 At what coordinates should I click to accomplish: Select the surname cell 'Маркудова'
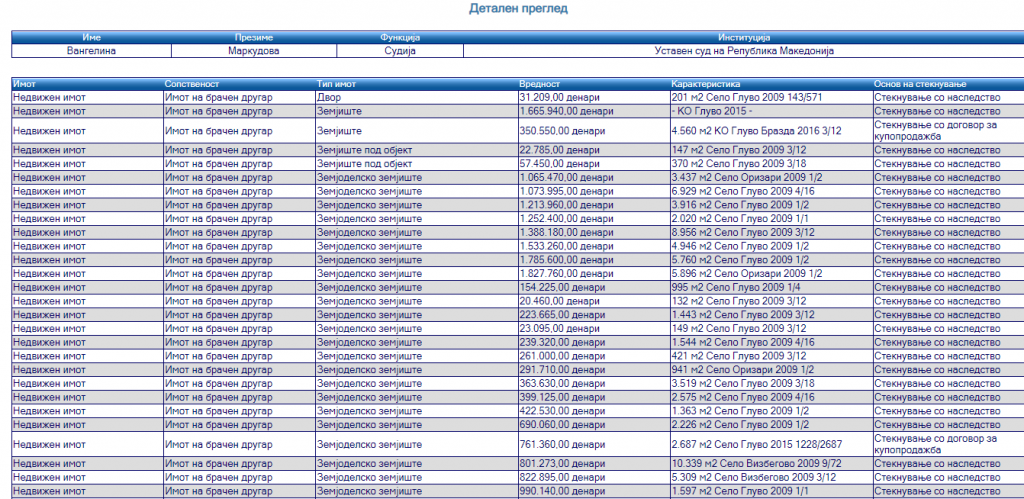point(253,50)
